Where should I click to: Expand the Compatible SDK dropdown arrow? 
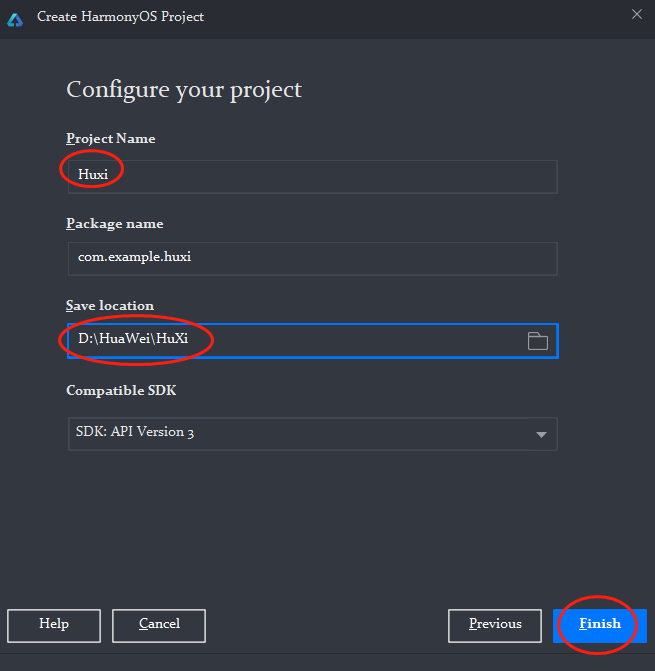541,434
